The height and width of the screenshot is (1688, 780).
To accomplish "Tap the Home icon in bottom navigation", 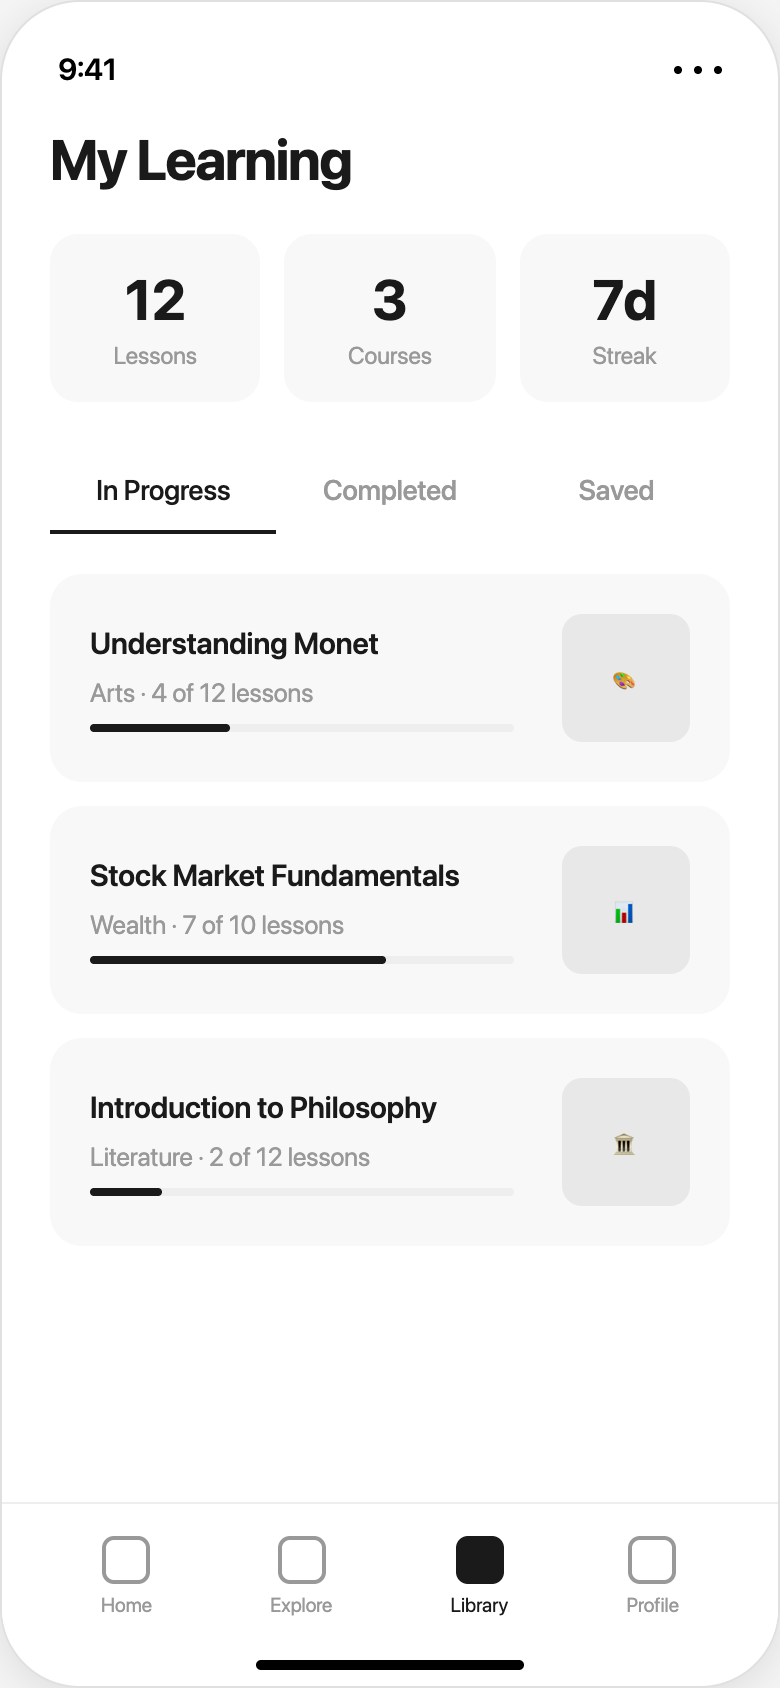I will (126, 1560).
